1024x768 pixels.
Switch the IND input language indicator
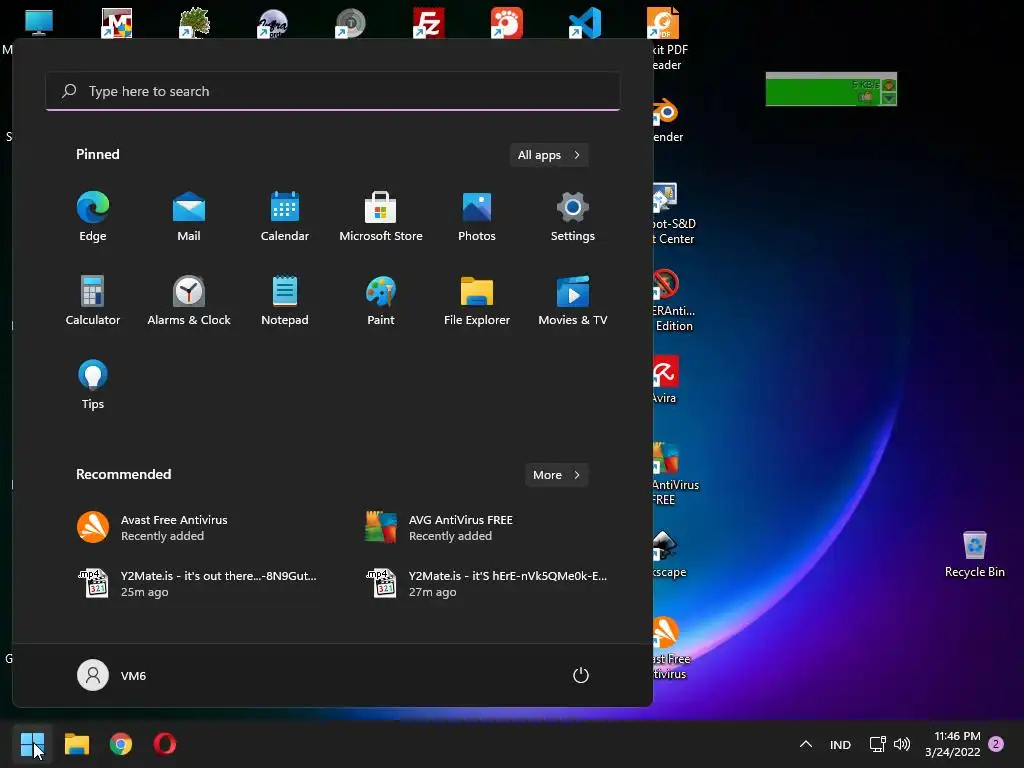(840, 744)
